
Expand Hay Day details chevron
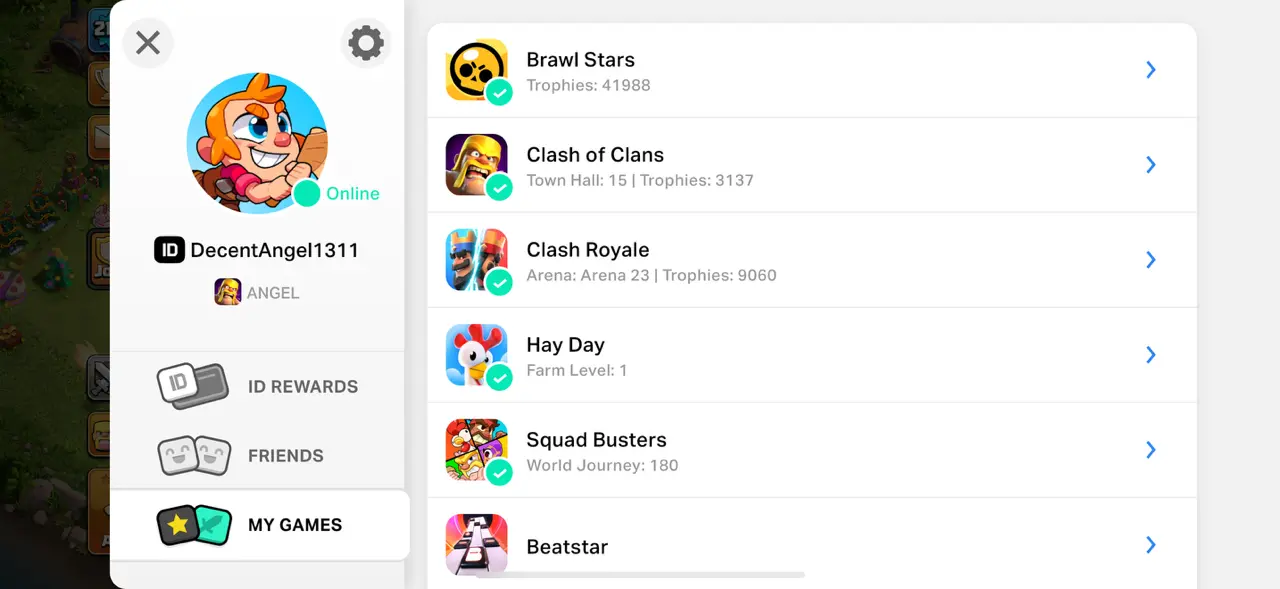1151,354
